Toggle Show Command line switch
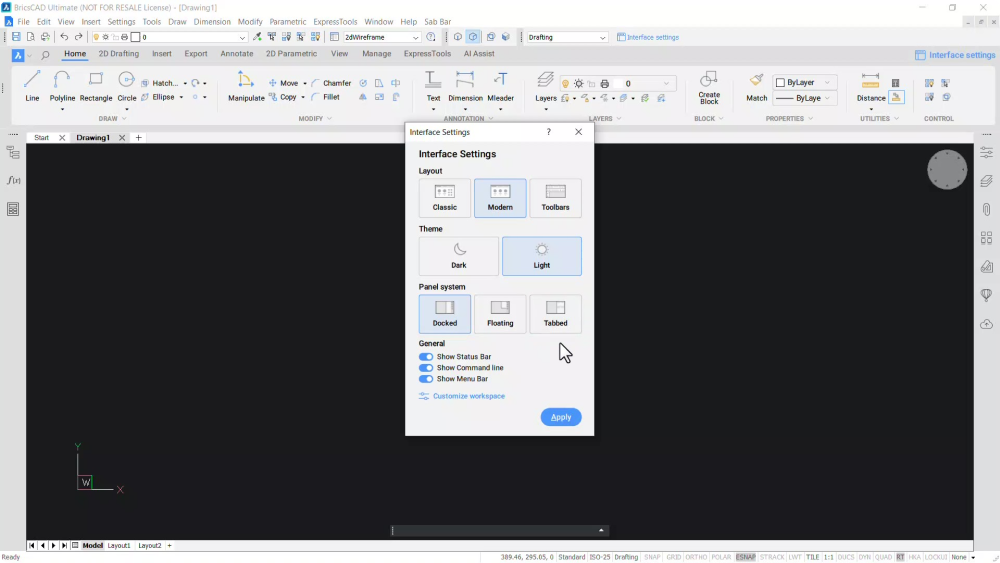1000x563 pixels. click(x=425, y=368)
